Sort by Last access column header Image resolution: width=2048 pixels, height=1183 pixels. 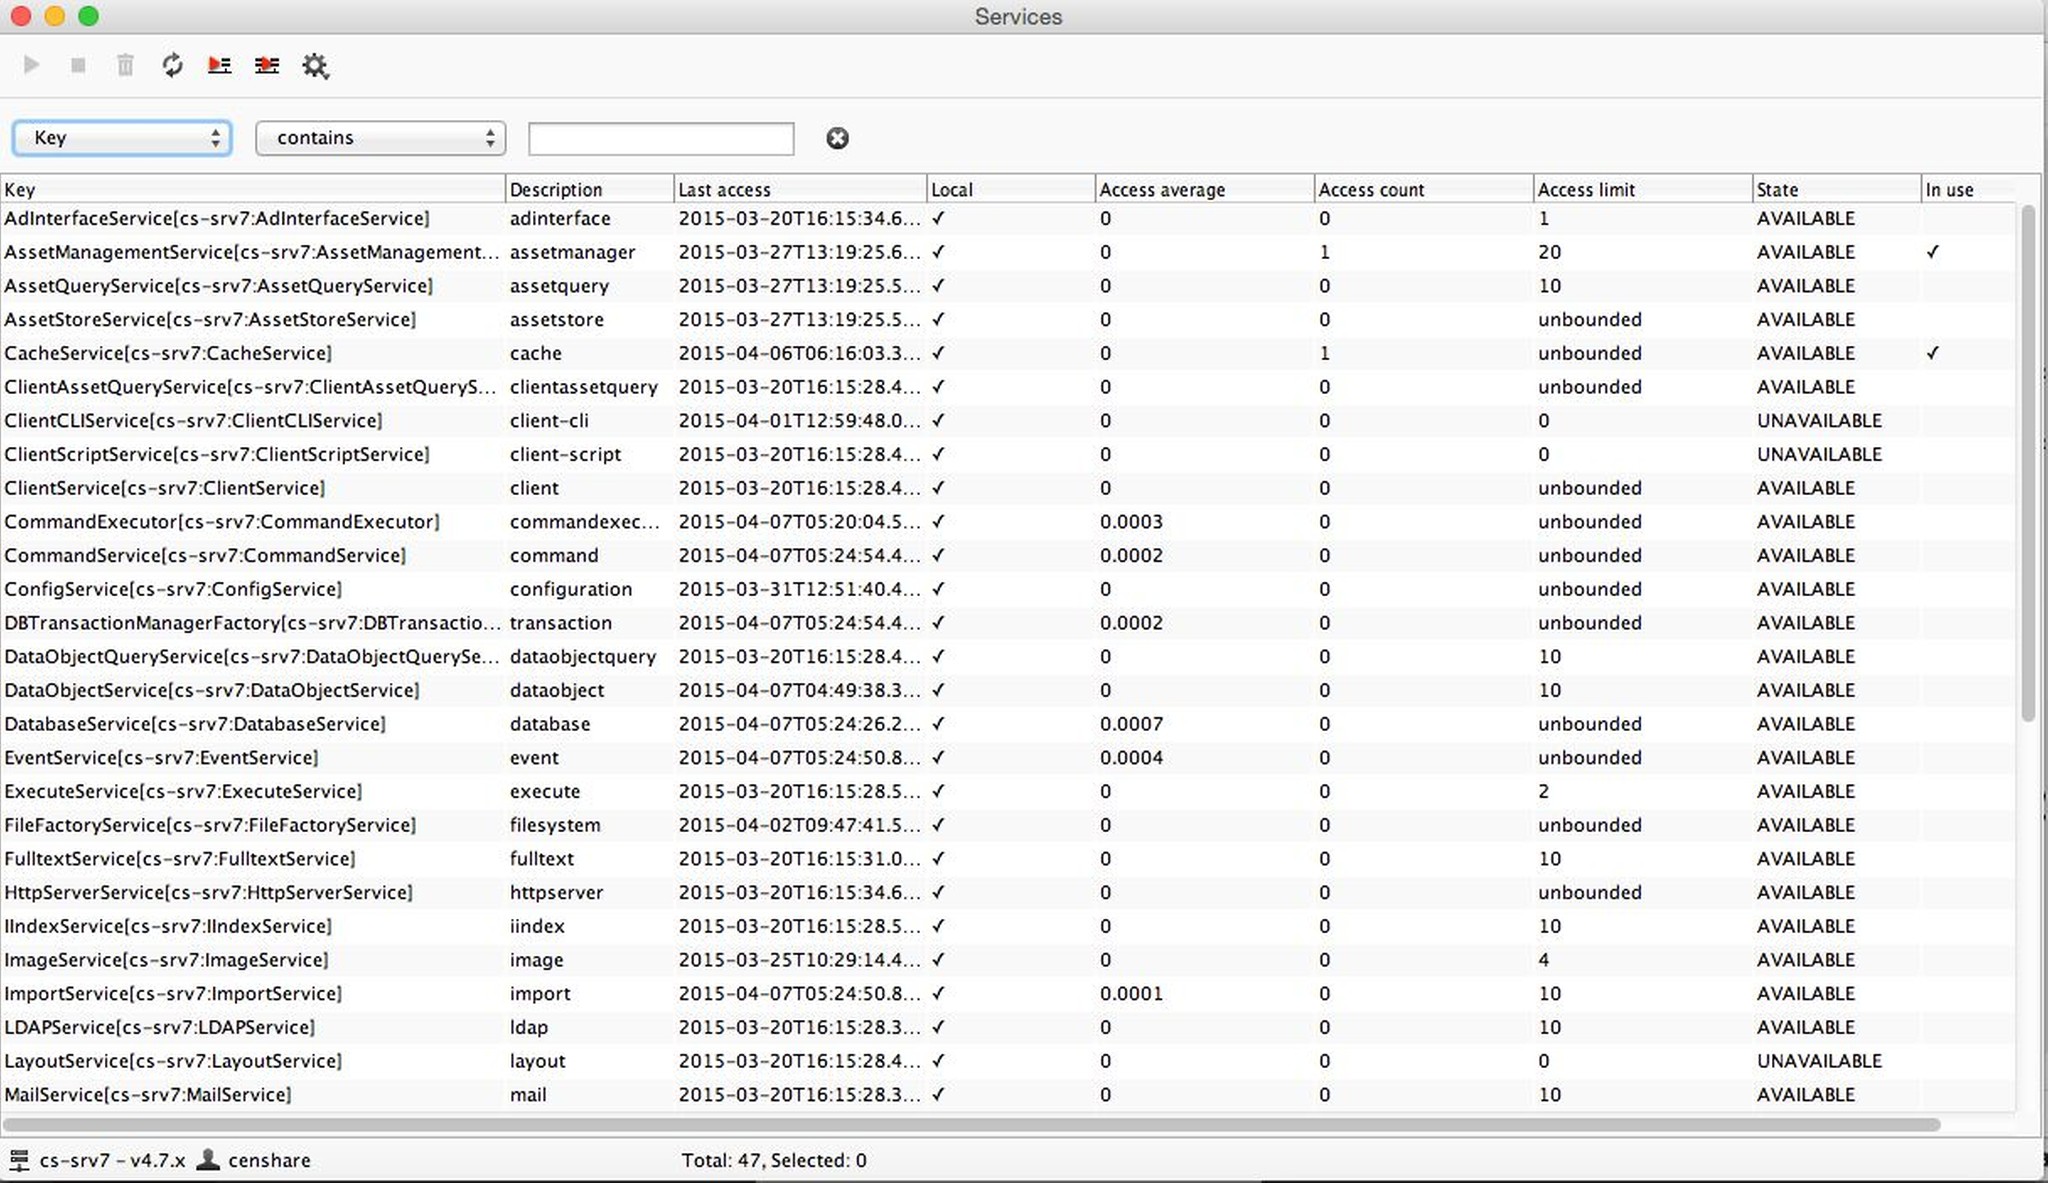pyautogui.click(x=724, y=189)
